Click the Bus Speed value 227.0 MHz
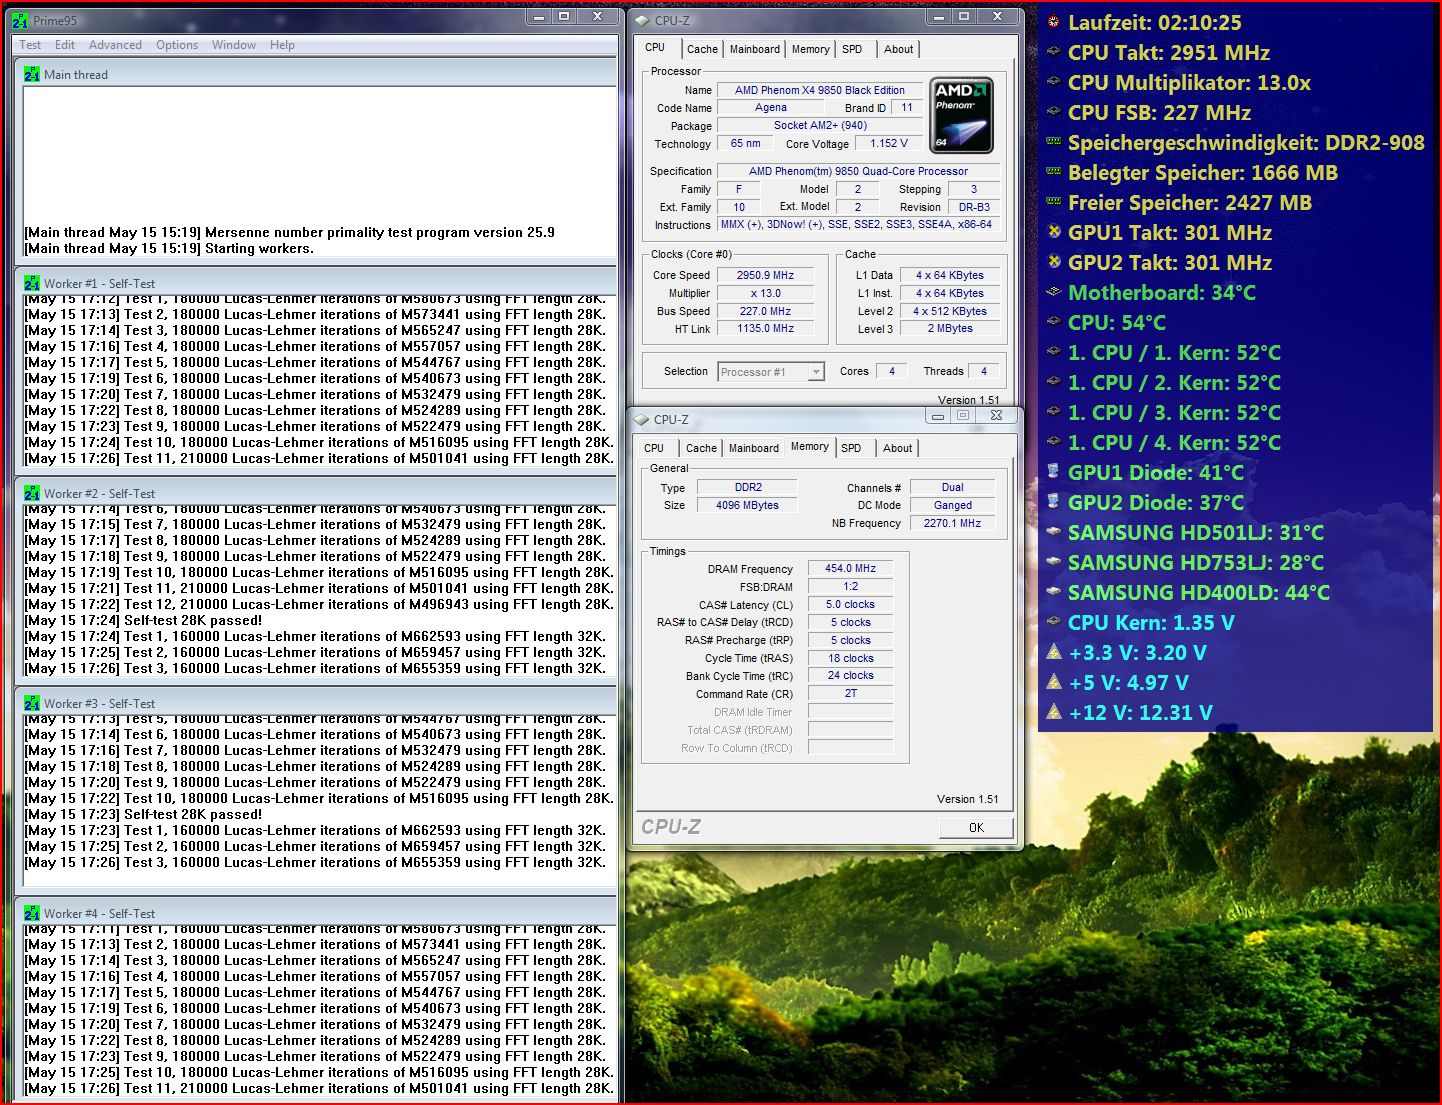 point(765,311)
